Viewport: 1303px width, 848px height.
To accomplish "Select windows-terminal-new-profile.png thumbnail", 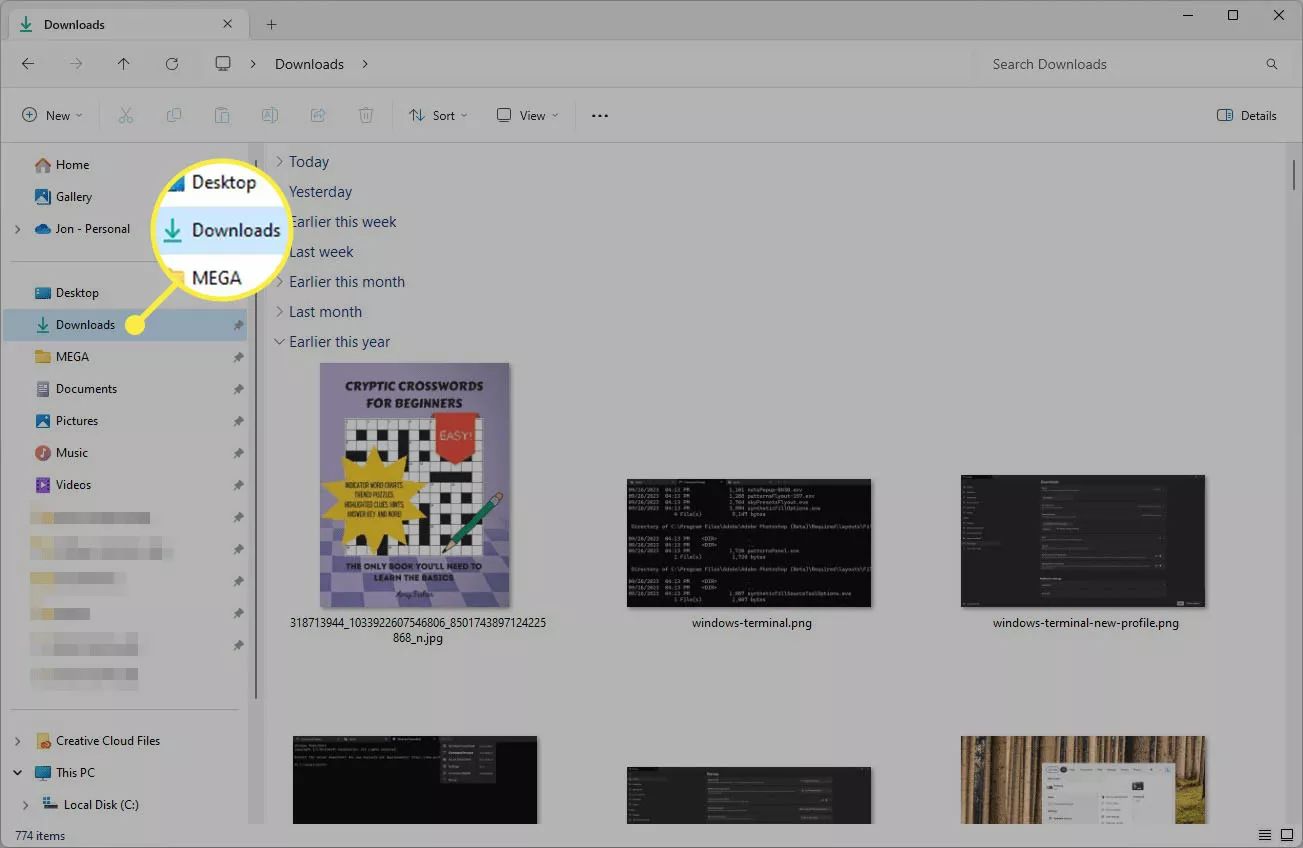I will 1083,540.
